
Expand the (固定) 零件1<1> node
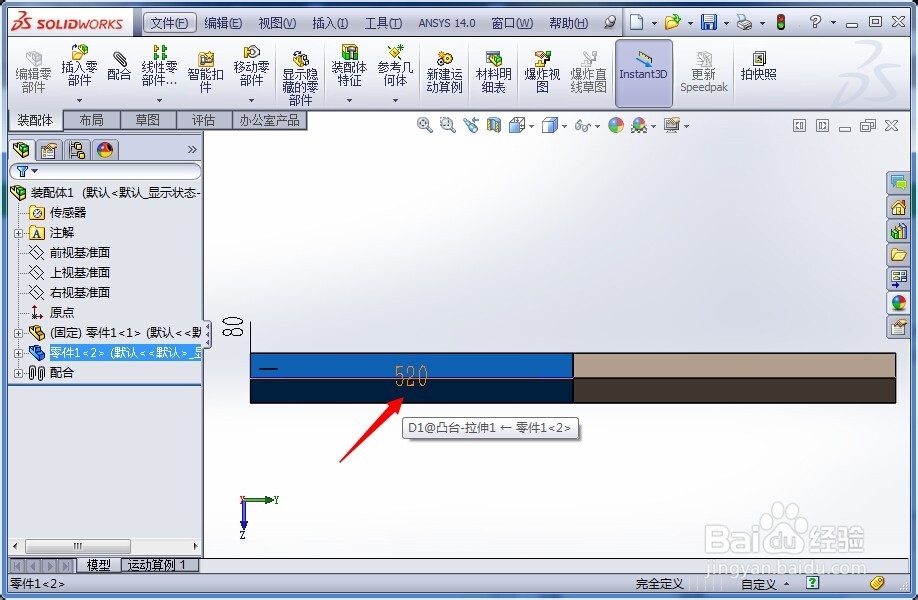18,333
